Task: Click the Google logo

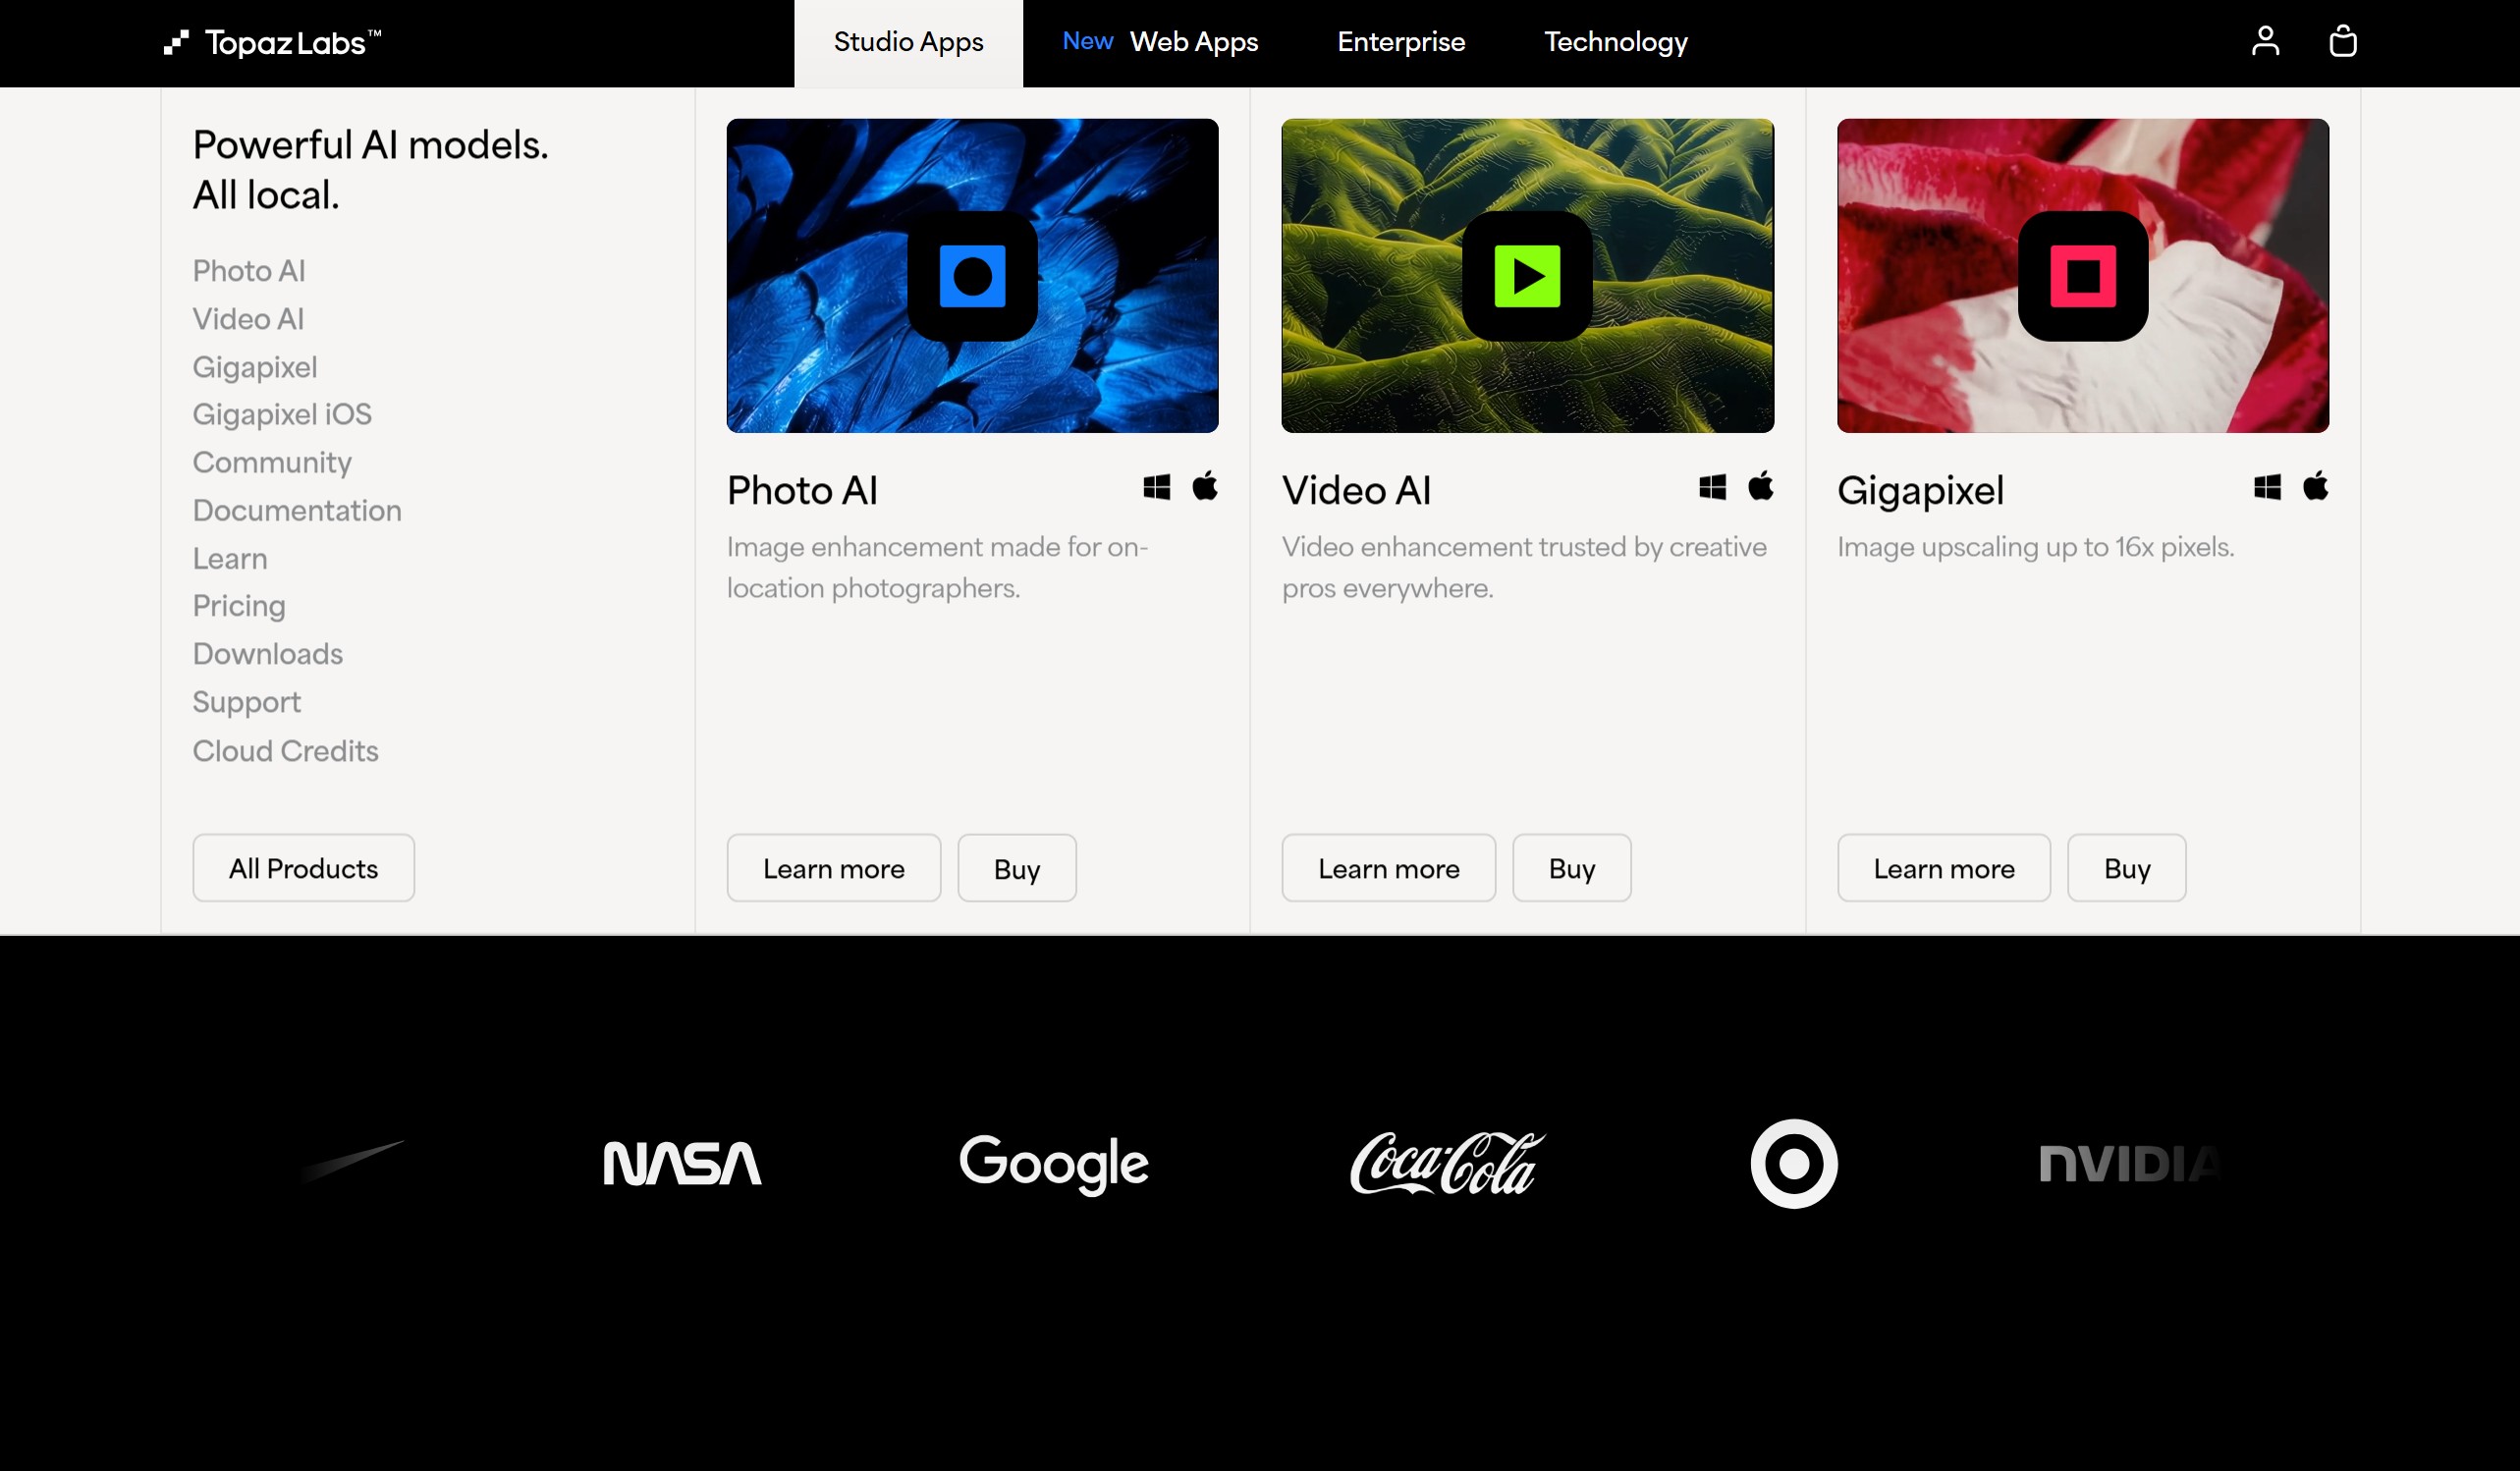Action: [x=1054, y=1165]
